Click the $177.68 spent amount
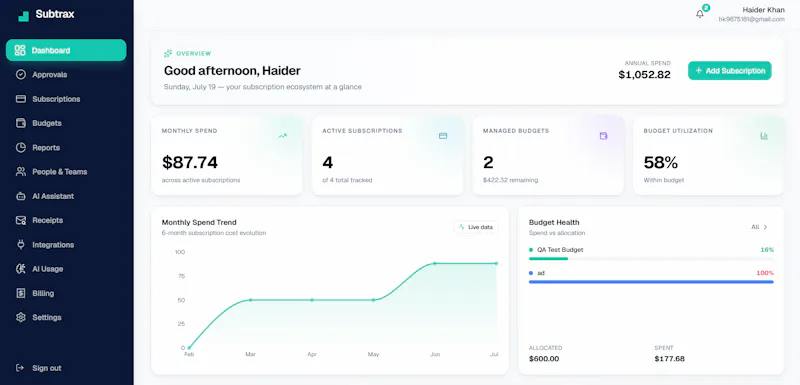Screen dimensions: 800x385 (669, 358)
